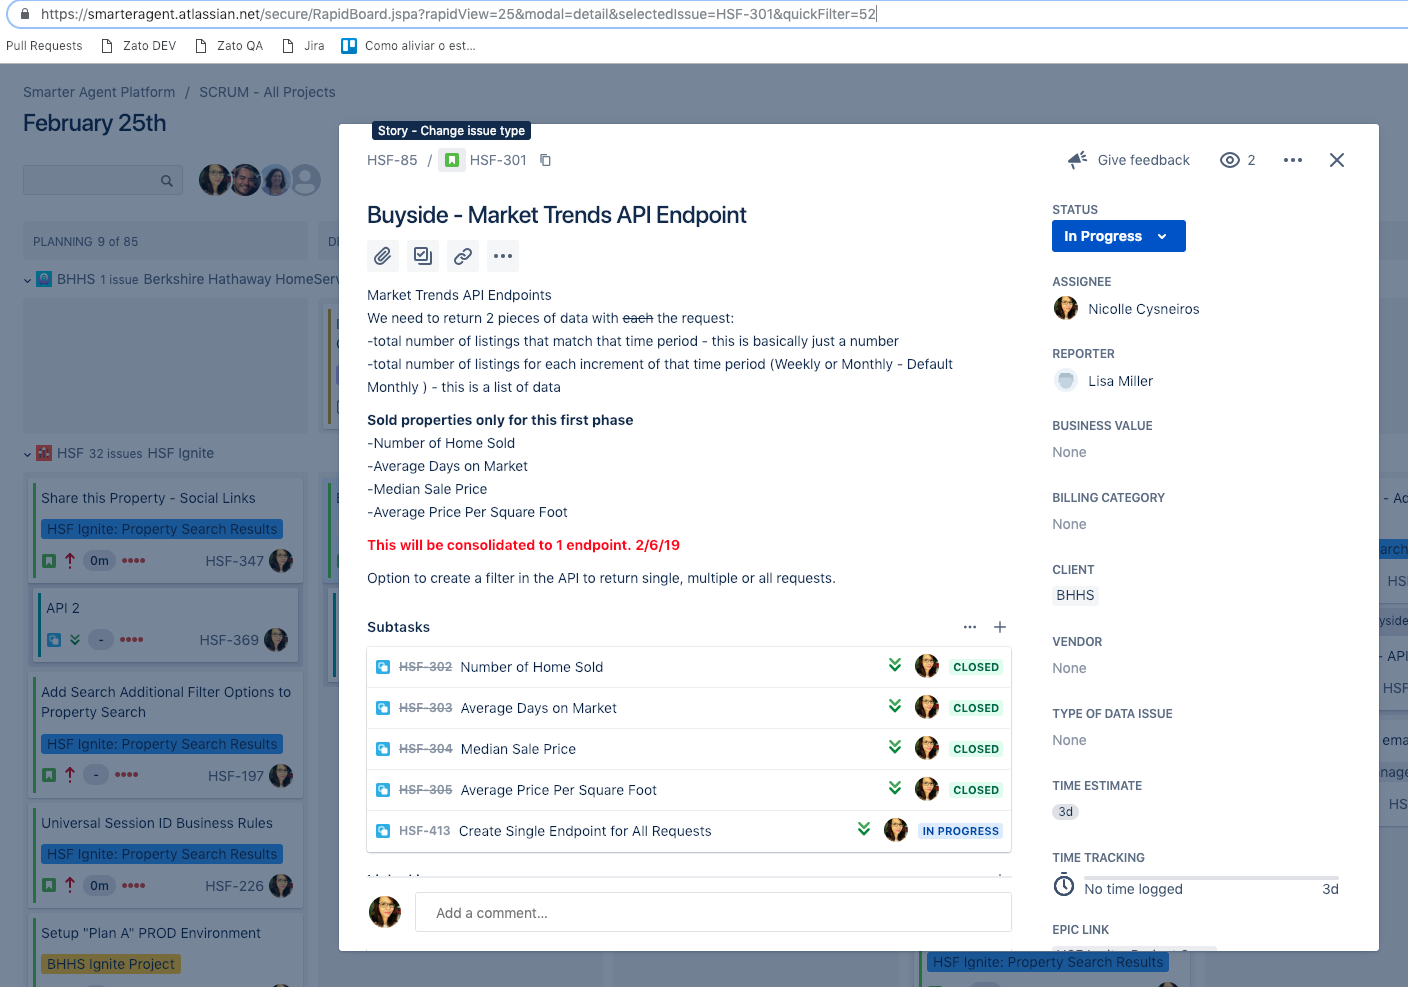
Task: Click the link issue icon
Action: [462, 256]
